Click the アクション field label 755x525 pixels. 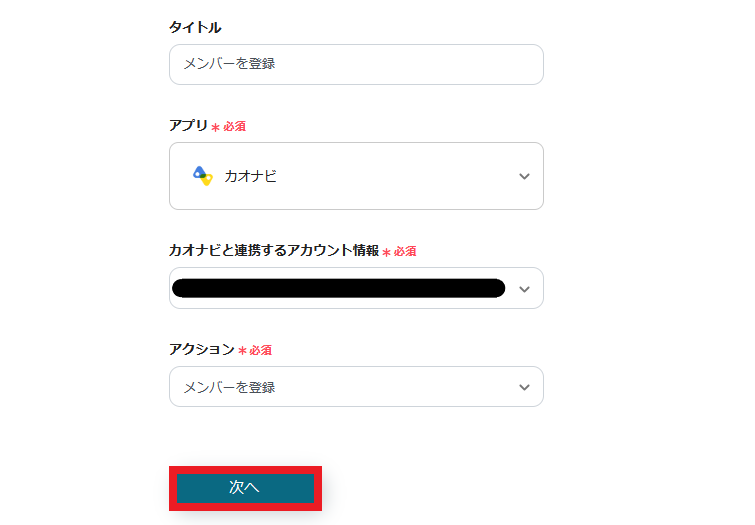tap(201, 349)
